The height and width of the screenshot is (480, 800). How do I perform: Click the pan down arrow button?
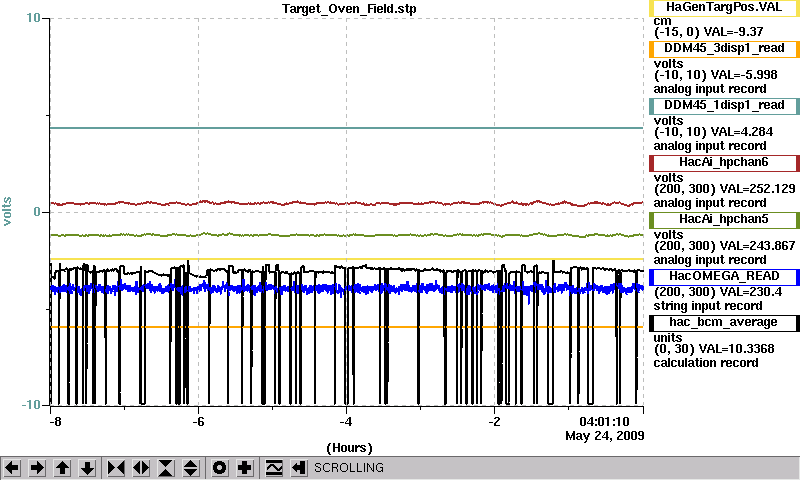(x=88, y=468)
